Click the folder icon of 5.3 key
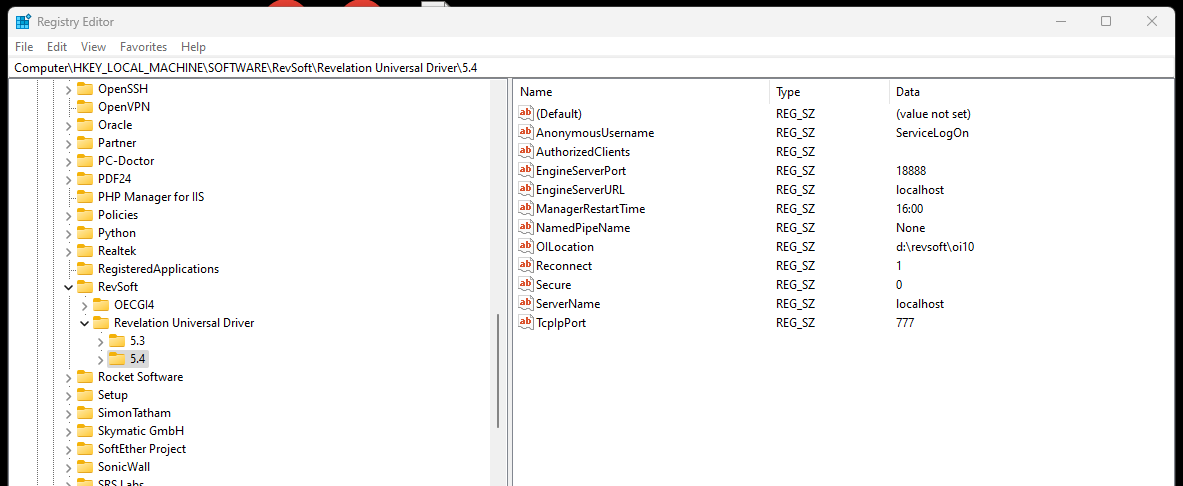Viewport: 1183px width, 486px height. coord(117,340)
